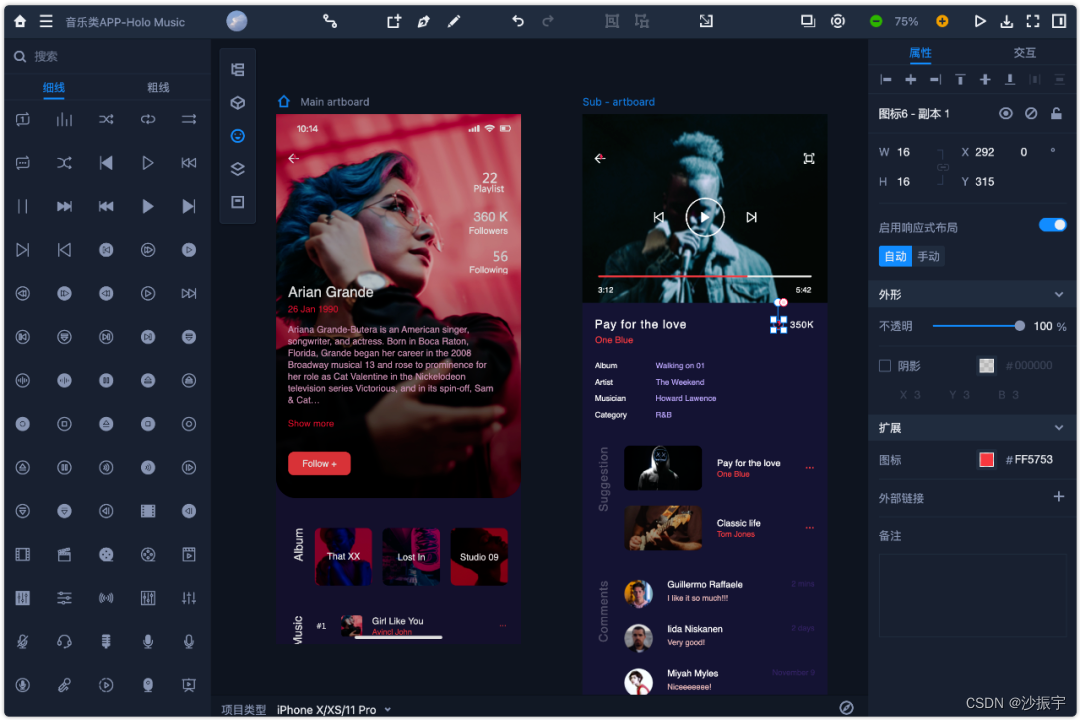Align left using alignment icon

click(886, 80)
